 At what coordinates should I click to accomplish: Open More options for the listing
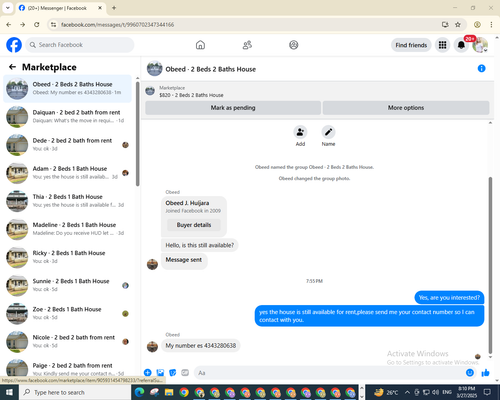coord(406,108)
